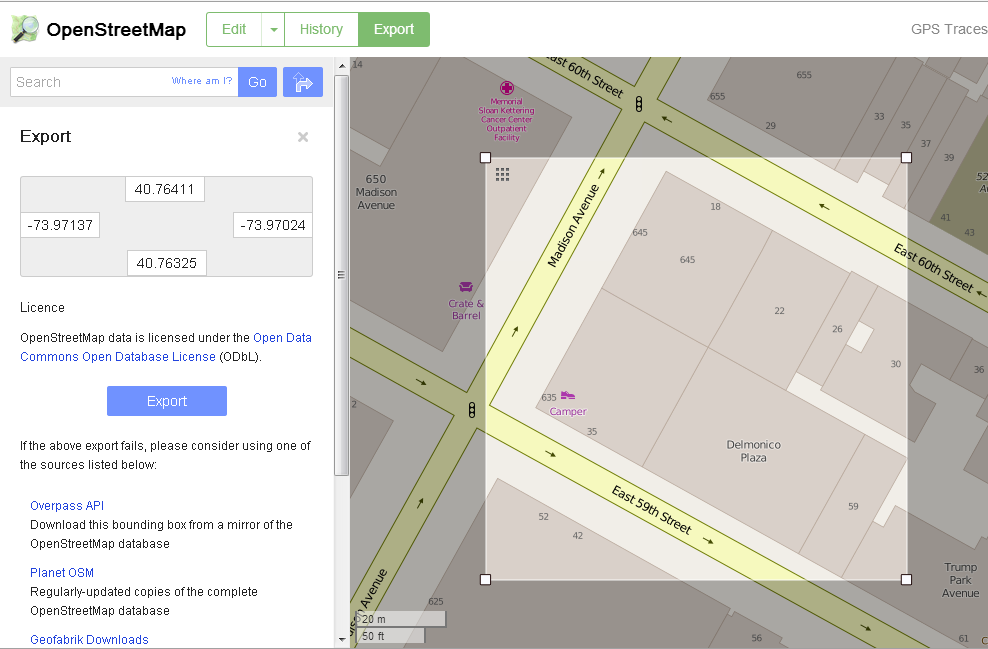Click the Madison Avenue street label
The height and width of the screenshot is (649, 988).
572,226
